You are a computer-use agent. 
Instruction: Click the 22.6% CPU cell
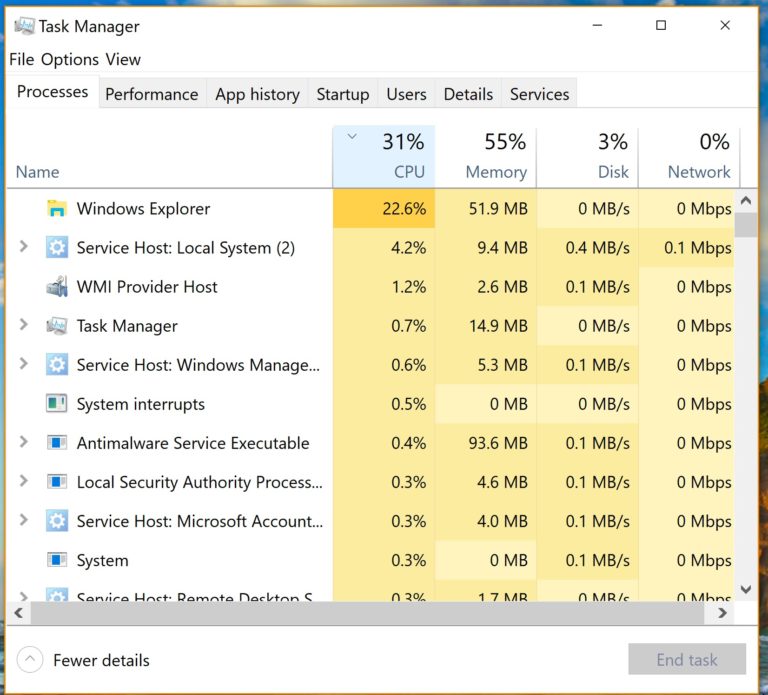click(384, 209)
